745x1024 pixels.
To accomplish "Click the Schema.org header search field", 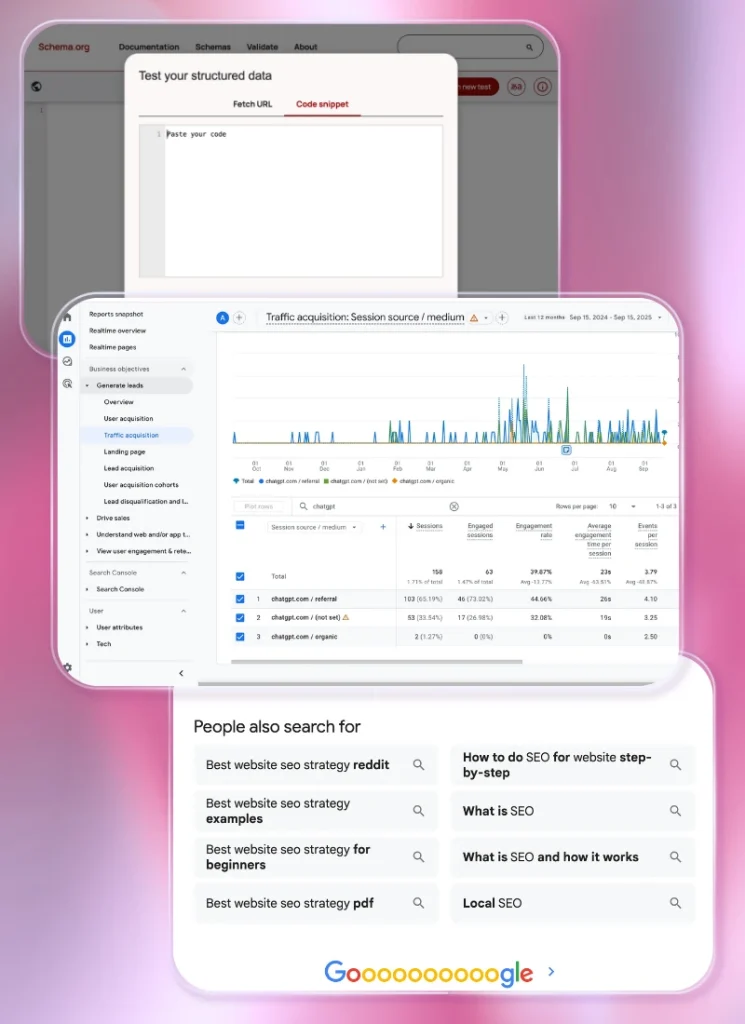I will (x=469, y=47).
